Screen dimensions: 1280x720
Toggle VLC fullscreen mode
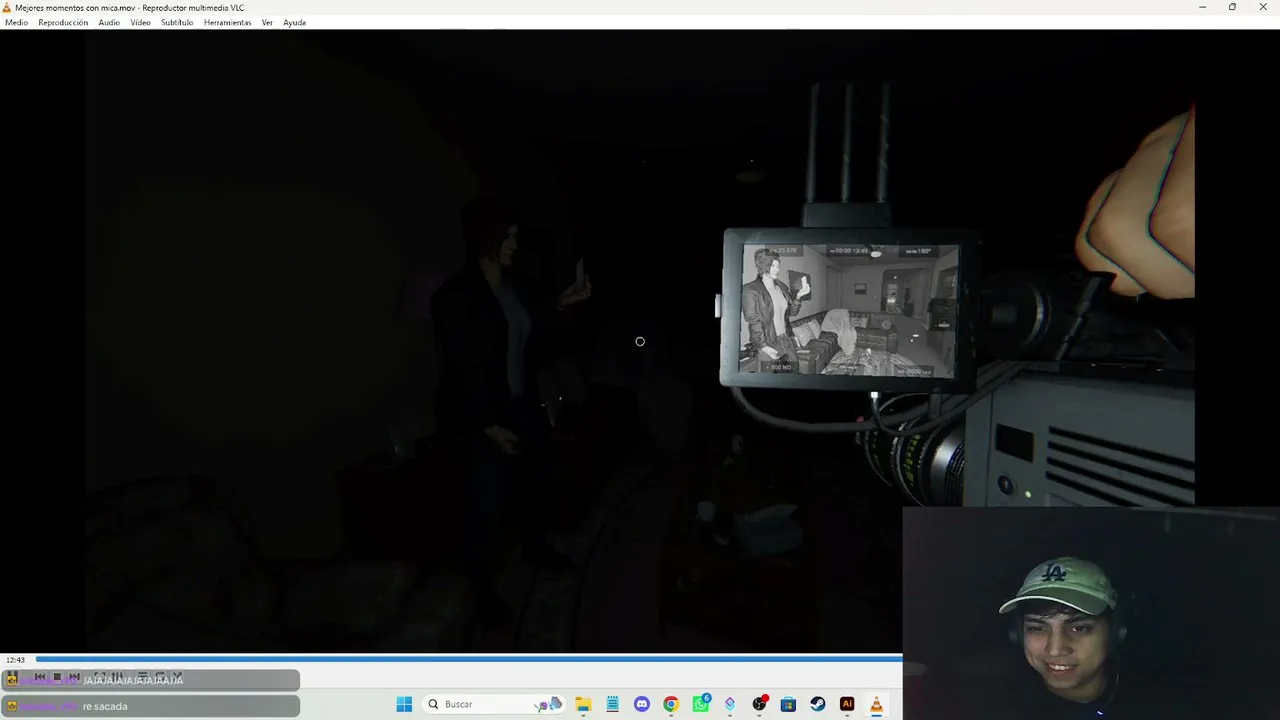(99, 678)
